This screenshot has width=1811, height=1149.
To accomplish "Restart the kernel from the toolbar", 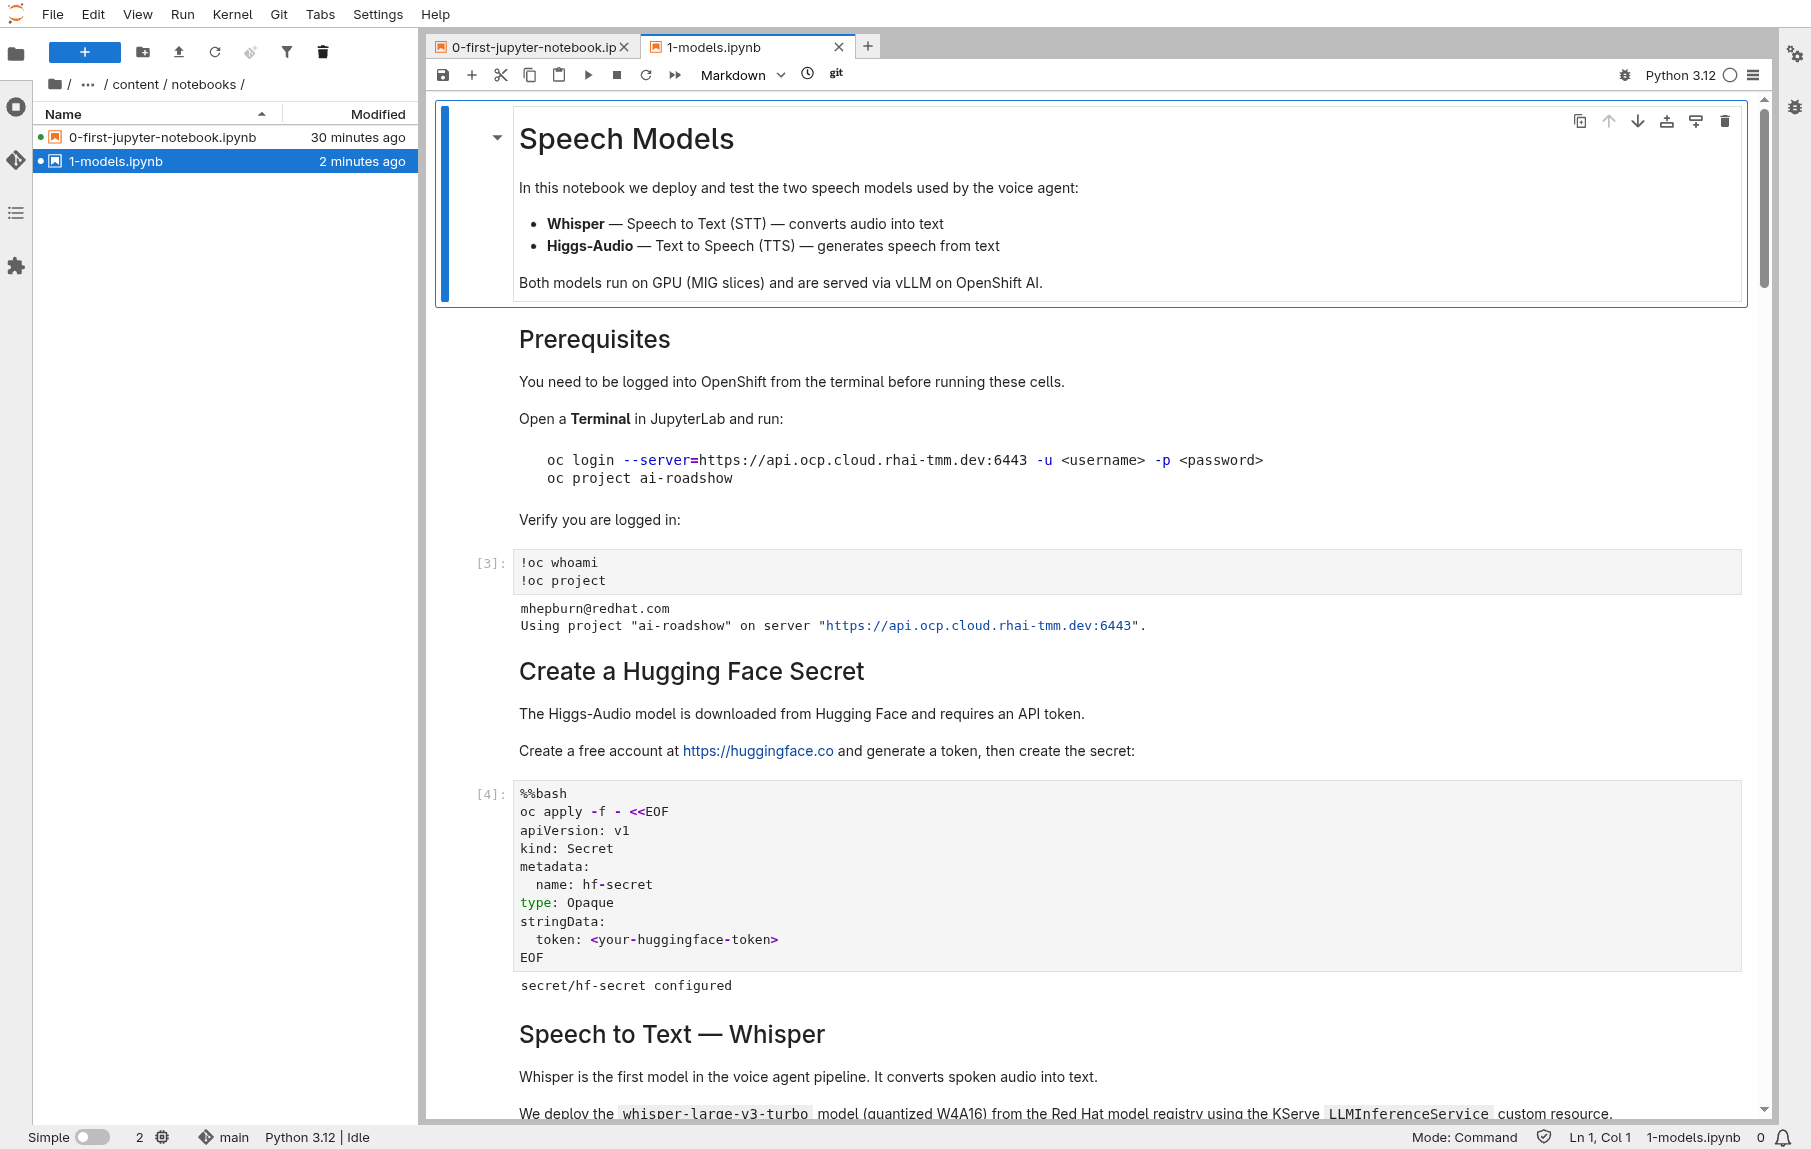I will pos(646,75).
